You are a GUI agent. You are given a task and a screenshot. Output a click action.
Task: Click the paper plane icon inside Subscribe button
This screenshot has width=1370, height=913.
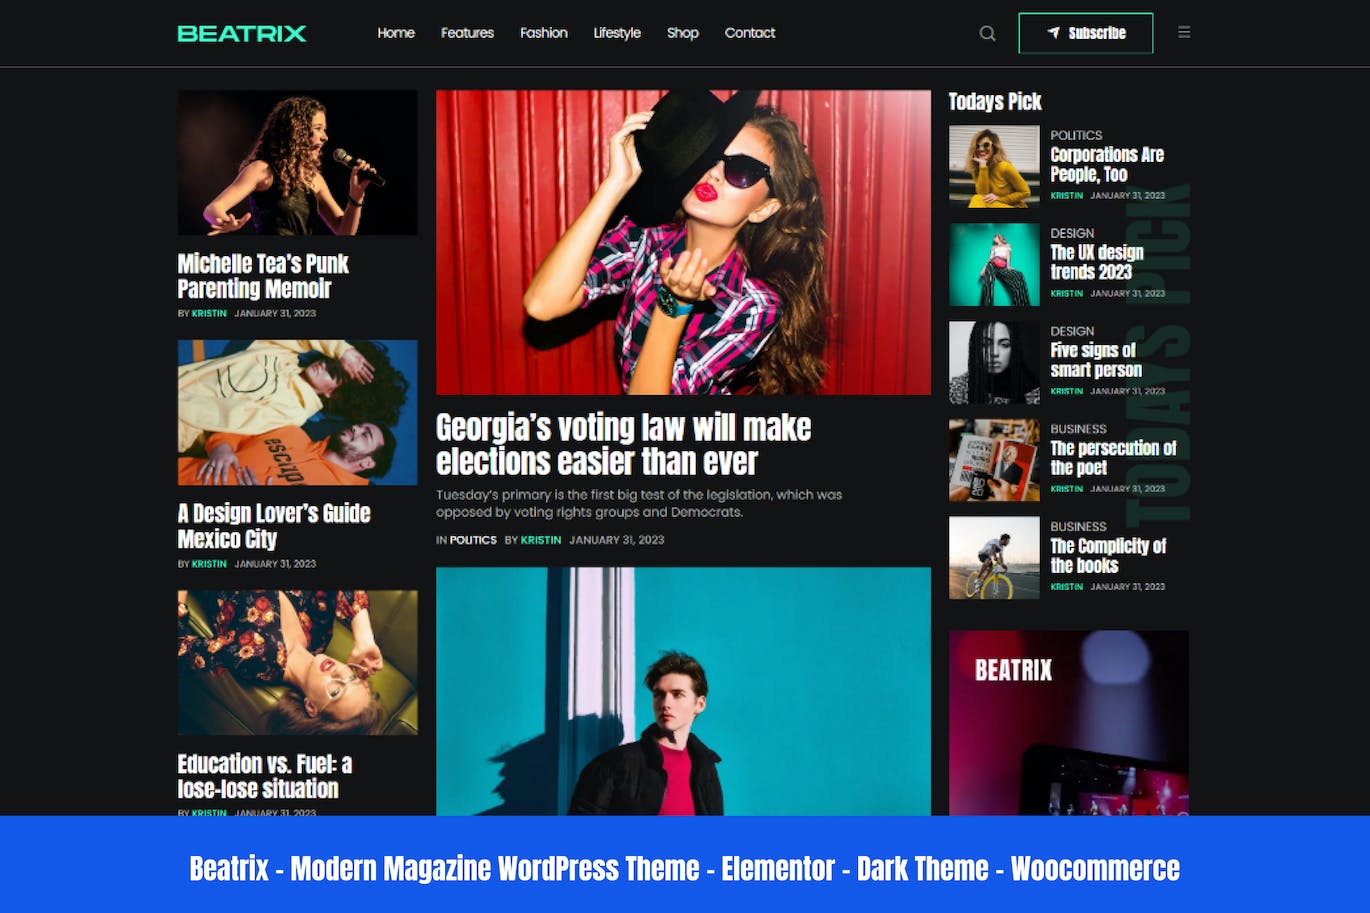1055,32
